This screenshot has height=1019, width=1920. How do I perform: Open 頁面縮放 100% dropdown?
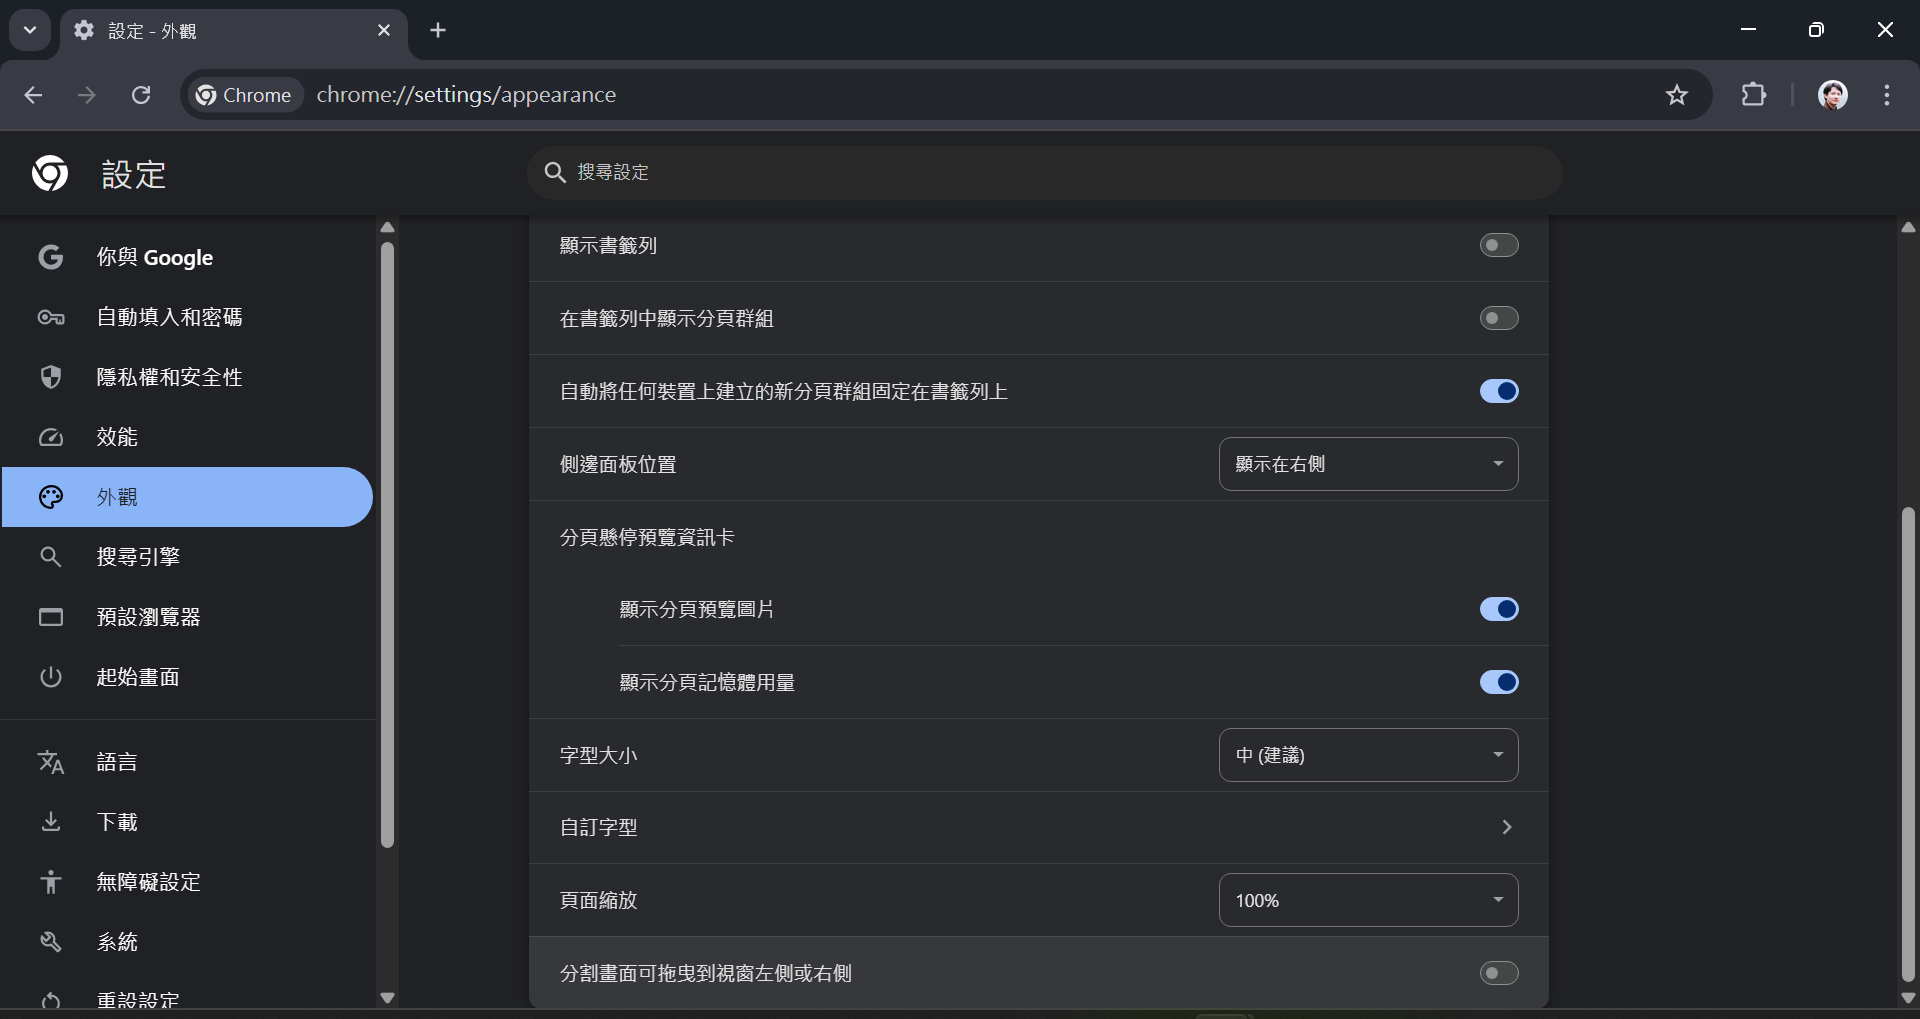click(1368, 900)
